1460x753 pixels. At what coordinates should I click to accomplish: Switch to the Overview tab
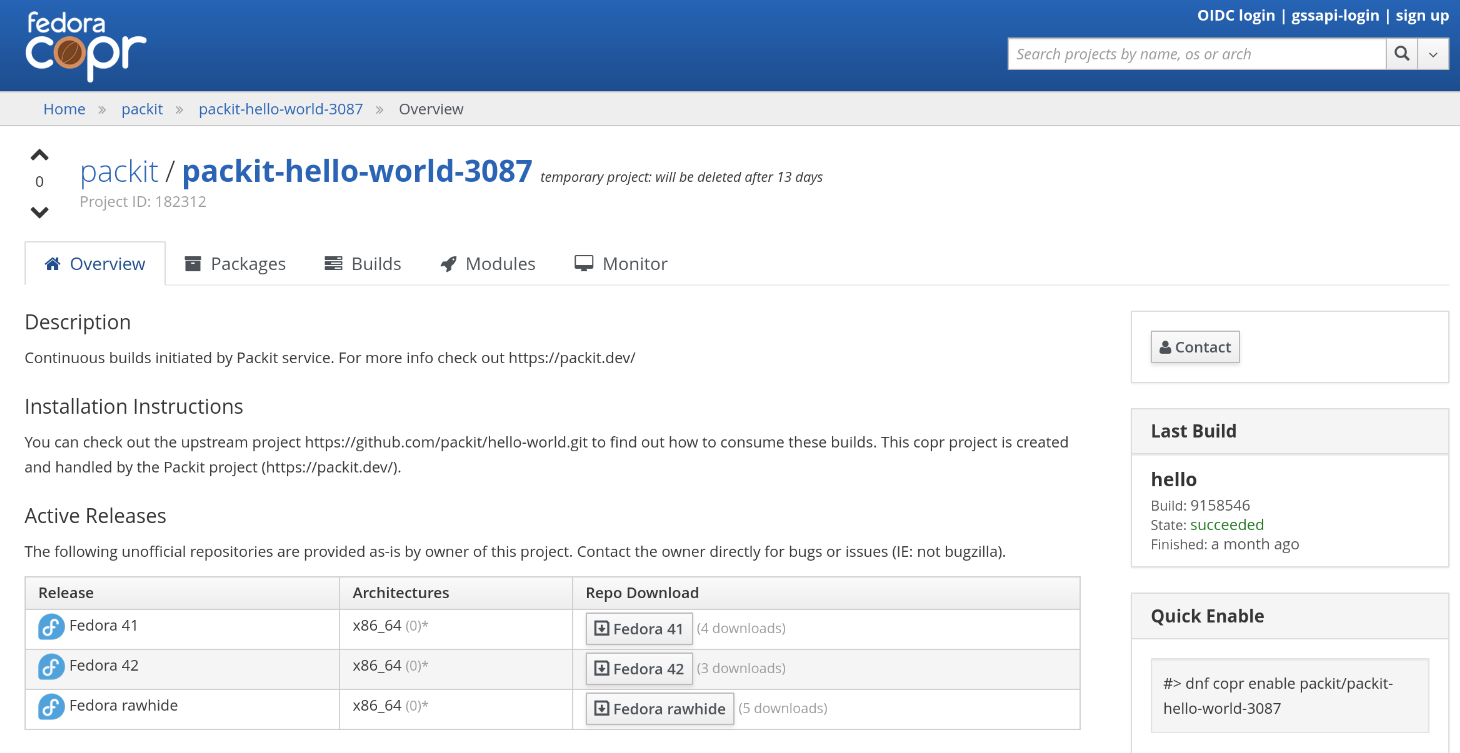95,264
